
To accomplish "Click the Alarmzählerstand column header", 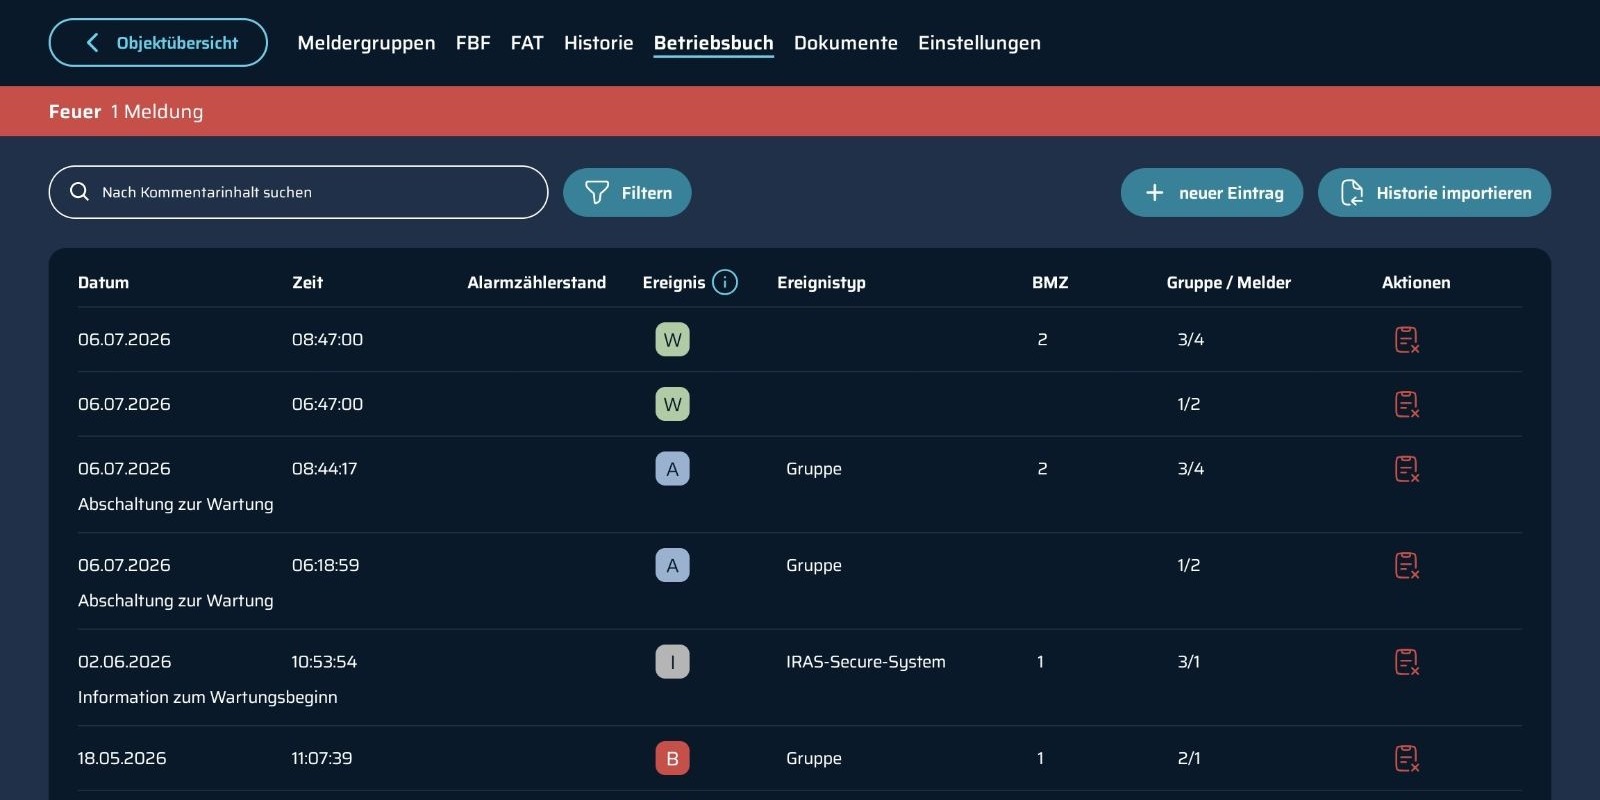I will pos(536,283).
